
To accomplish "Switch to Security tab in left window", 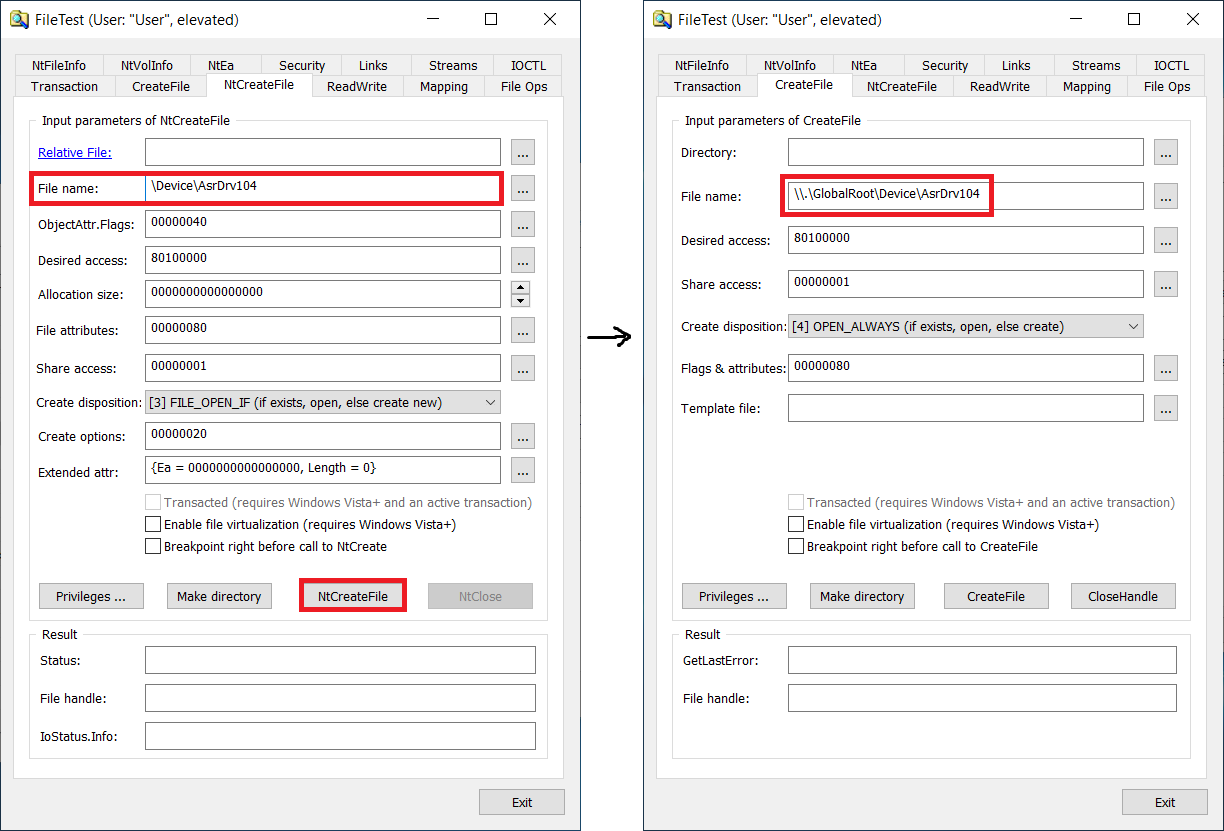I will [302, 65].
